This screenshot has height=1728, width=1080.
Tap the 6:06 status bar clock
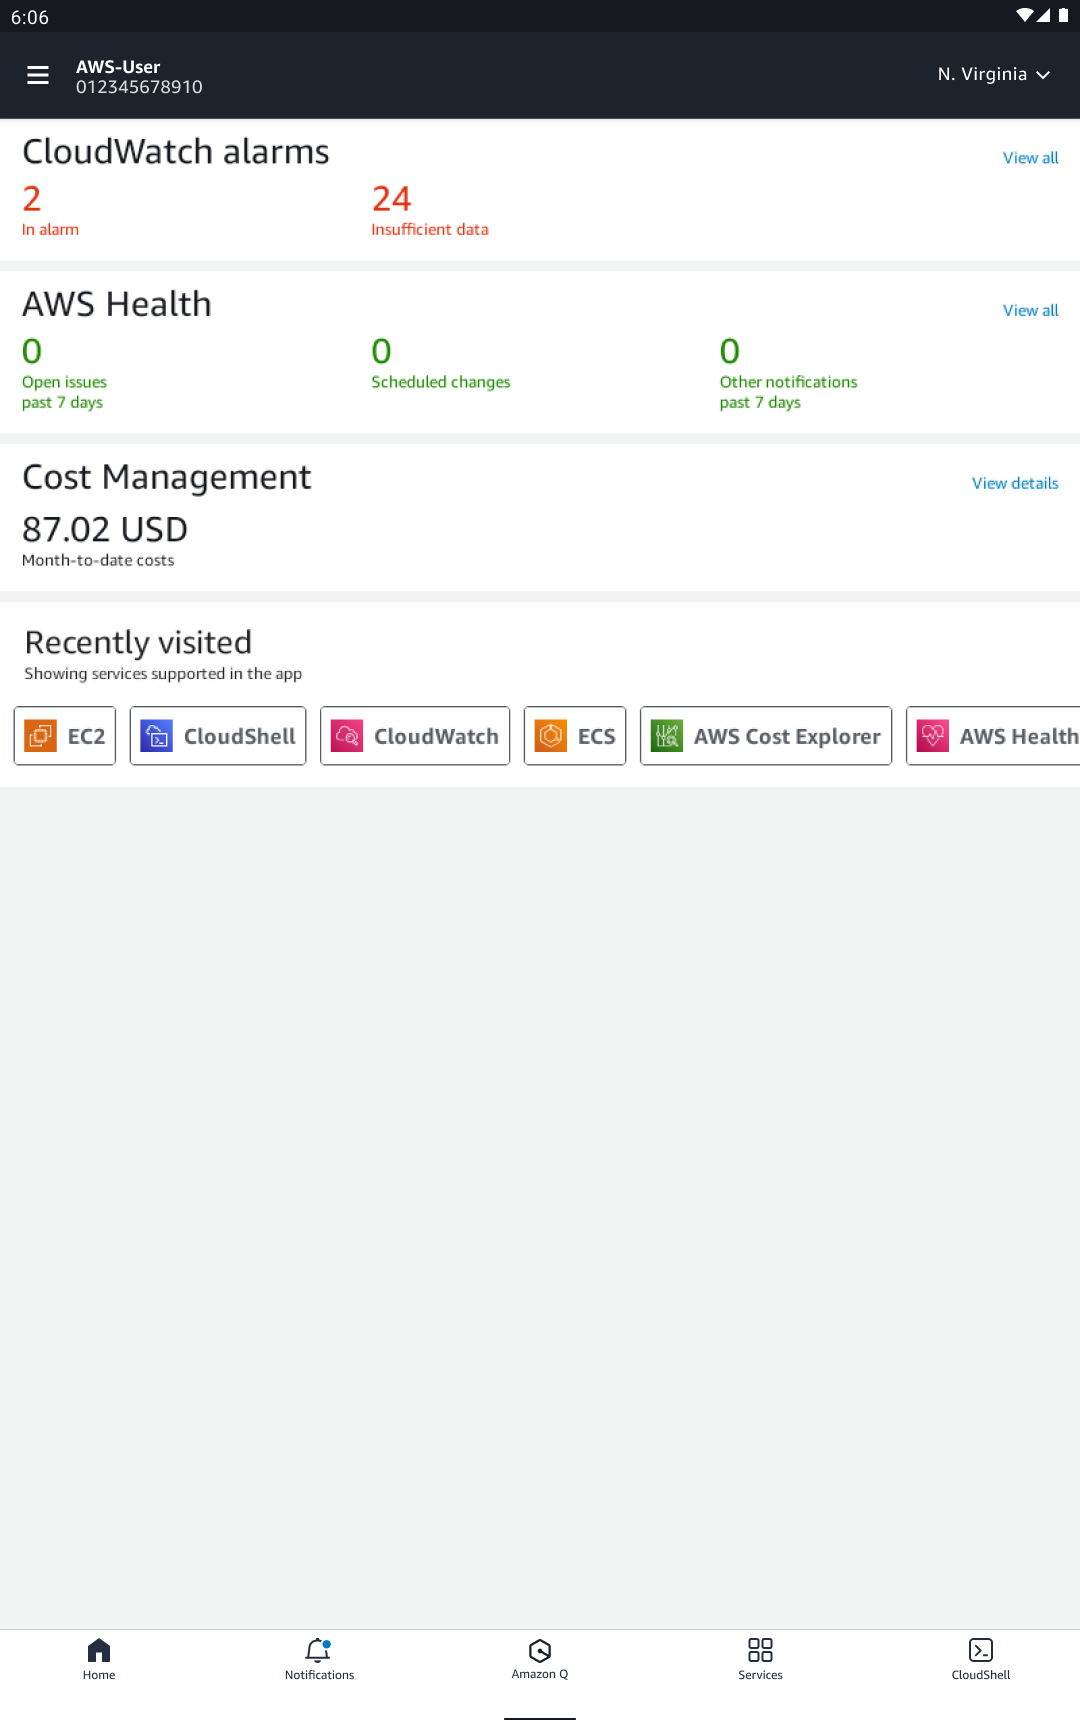[30, 17]
